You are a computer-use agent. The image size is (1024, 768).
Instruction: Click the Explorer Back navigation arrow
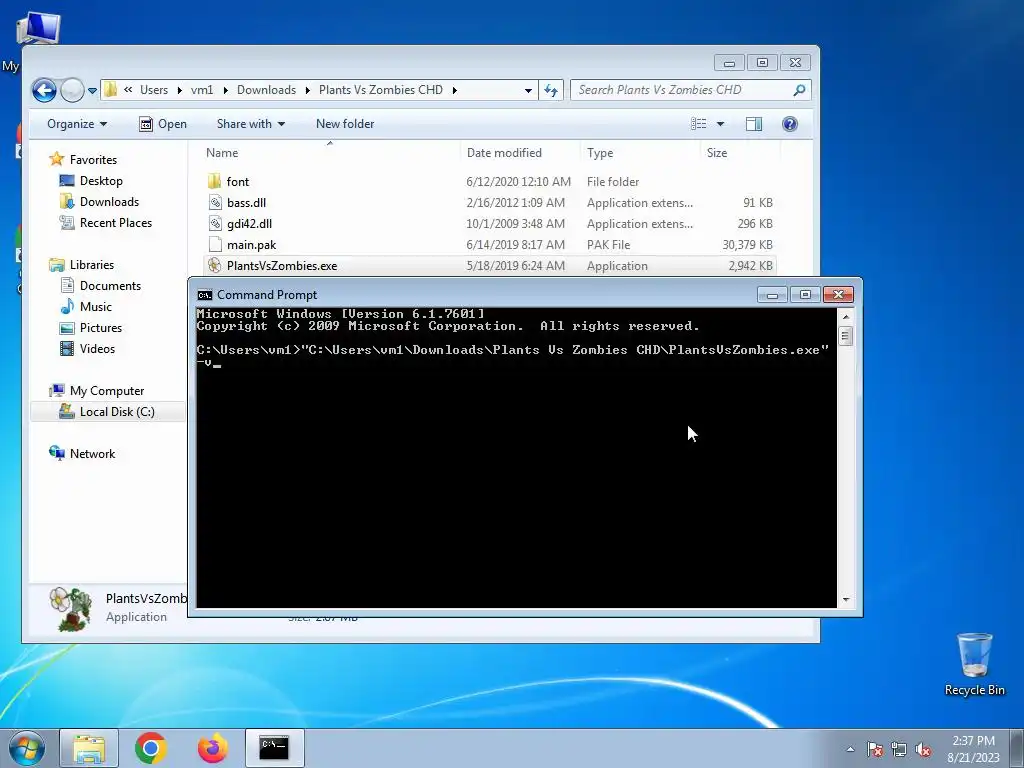pos(44,90)
